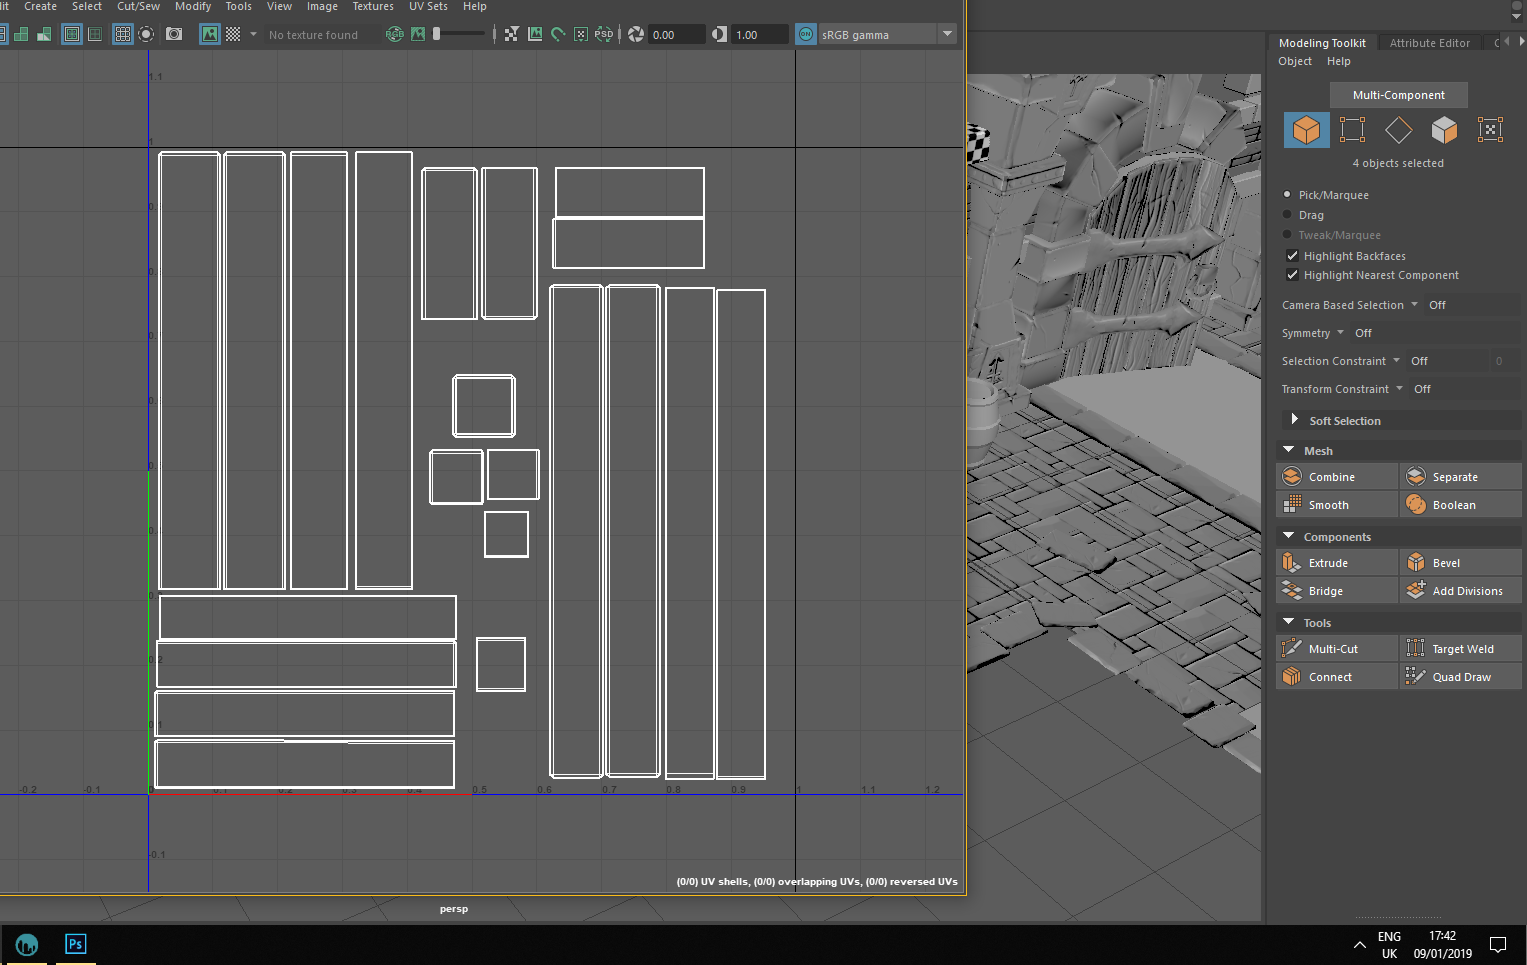Click the Bridge button
The height and width of the screenshot is (965, 1527).
pyautogui.click(x=1337, y=591)
